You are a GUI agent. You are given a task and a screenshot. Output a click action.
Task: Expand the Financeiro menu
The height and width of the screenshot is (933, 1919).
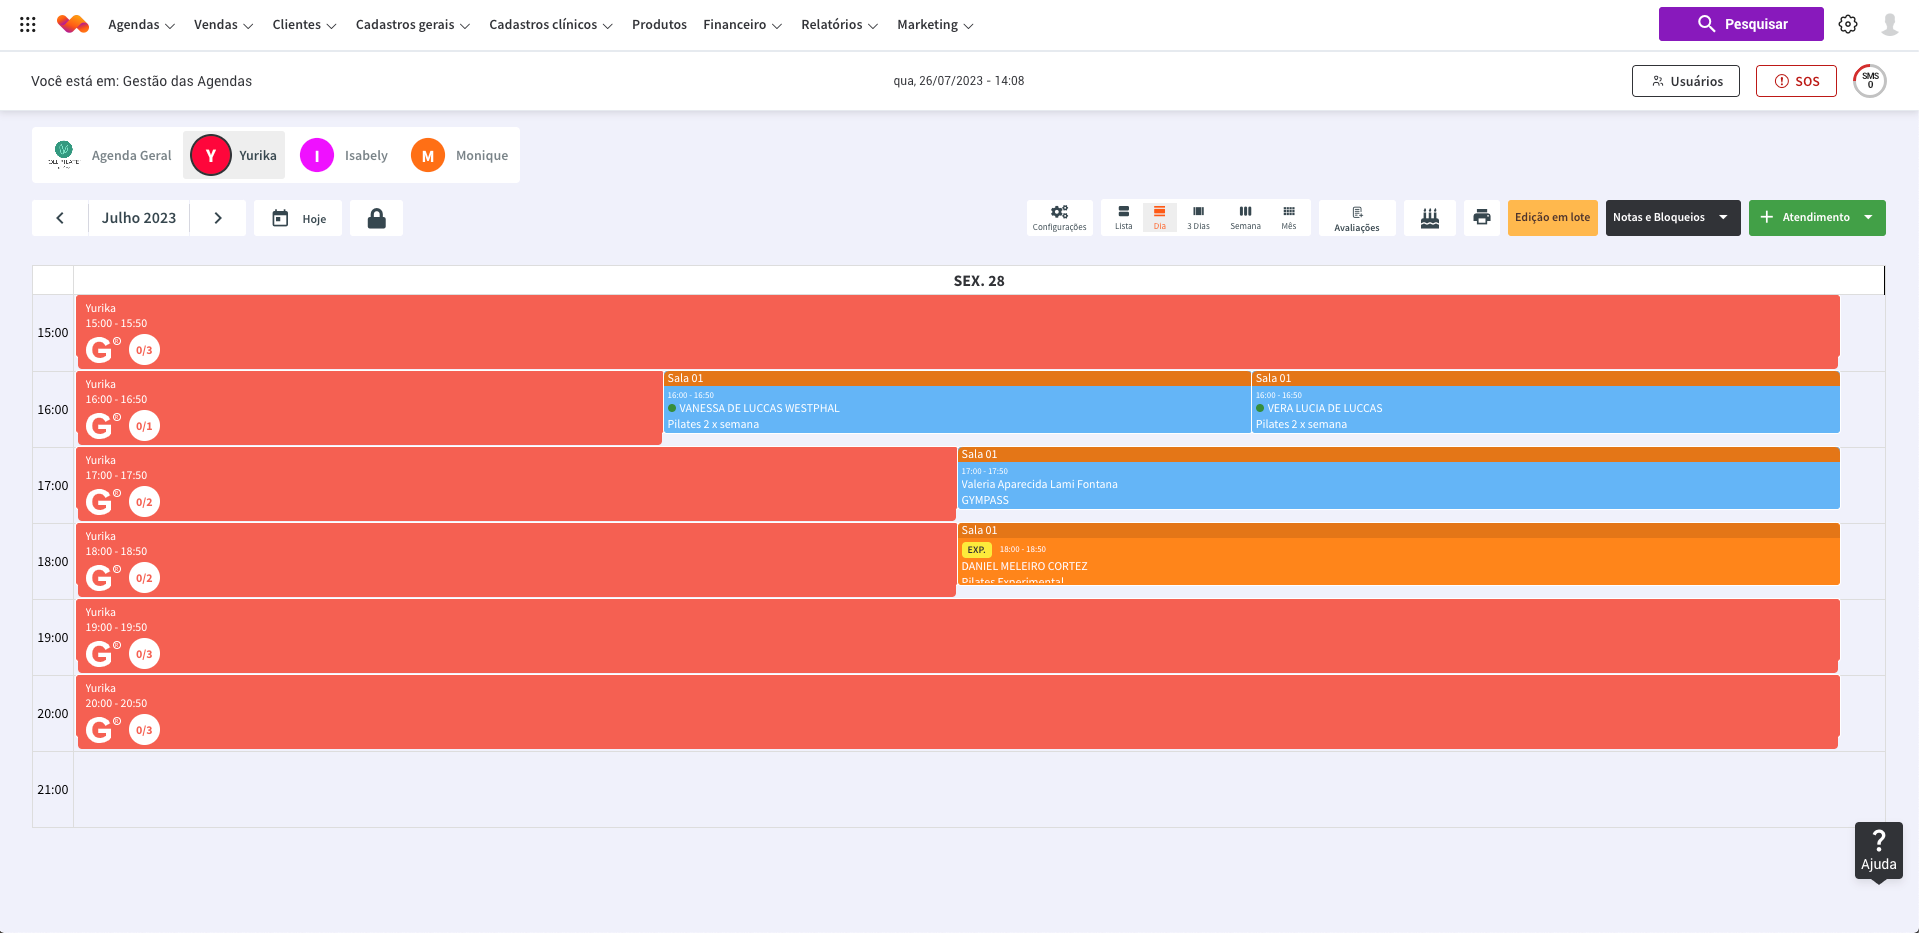(742, 25)
